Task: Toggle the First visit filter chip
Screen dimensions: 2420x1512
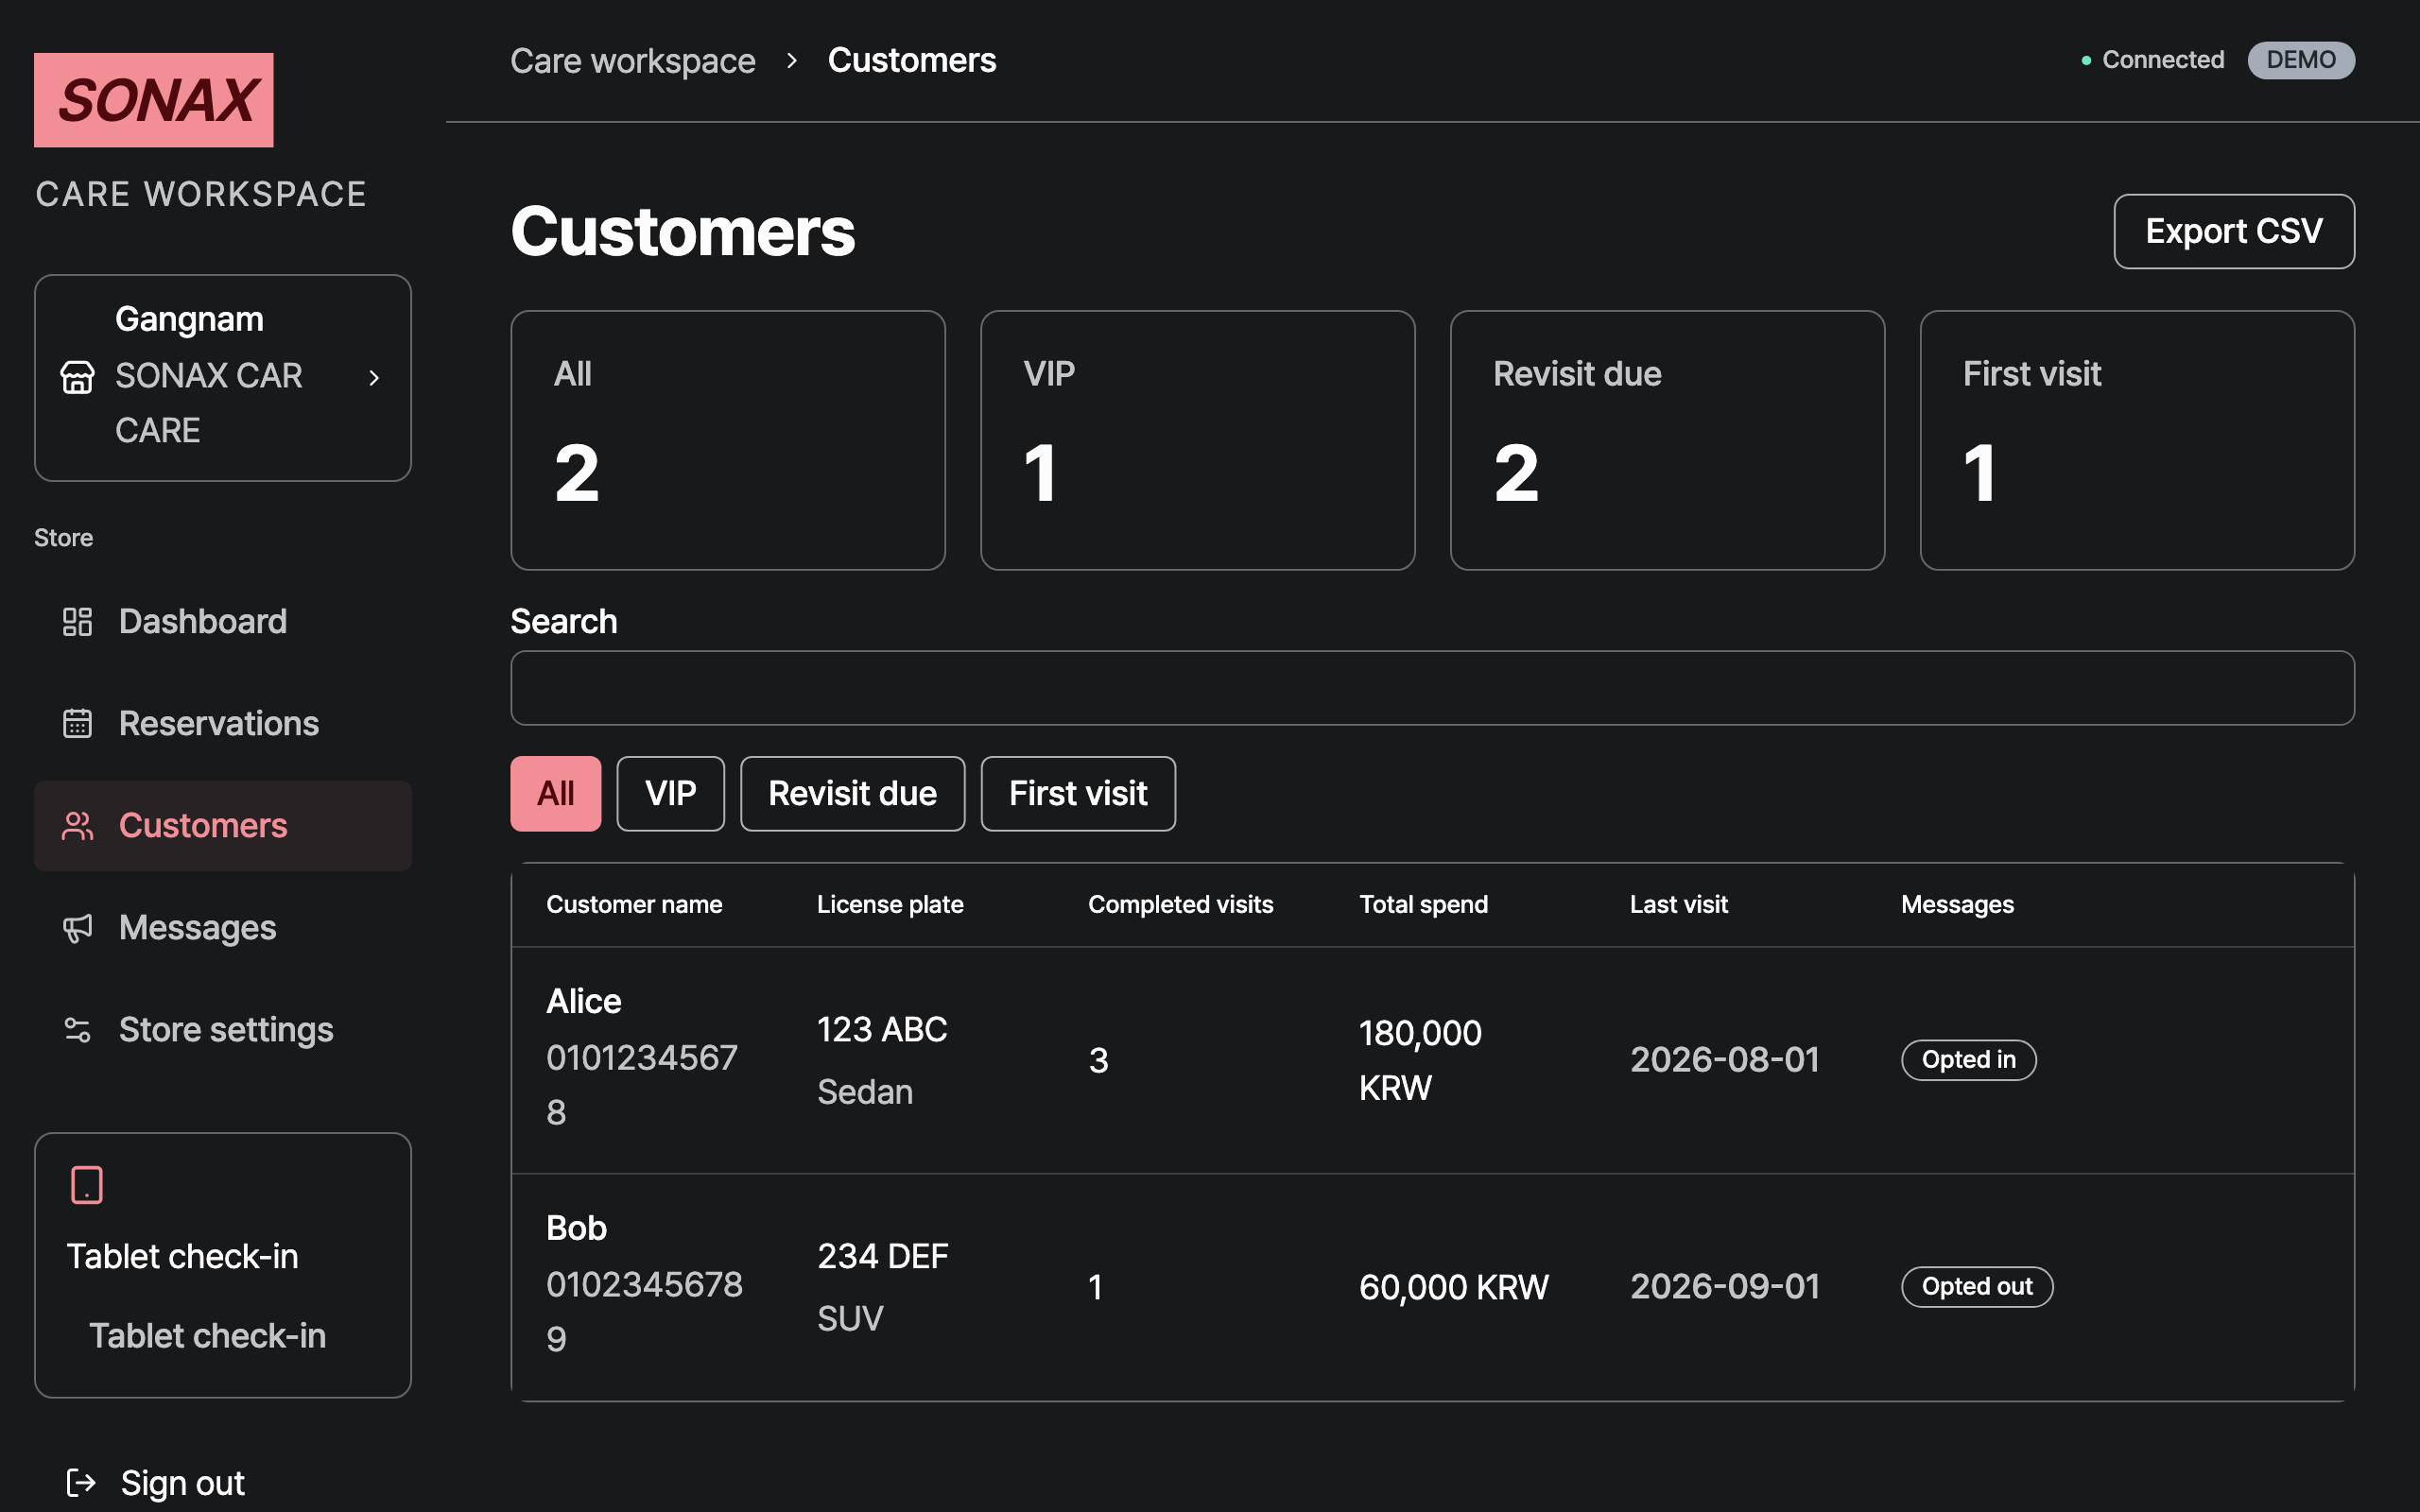Action: coord(1078,794)
